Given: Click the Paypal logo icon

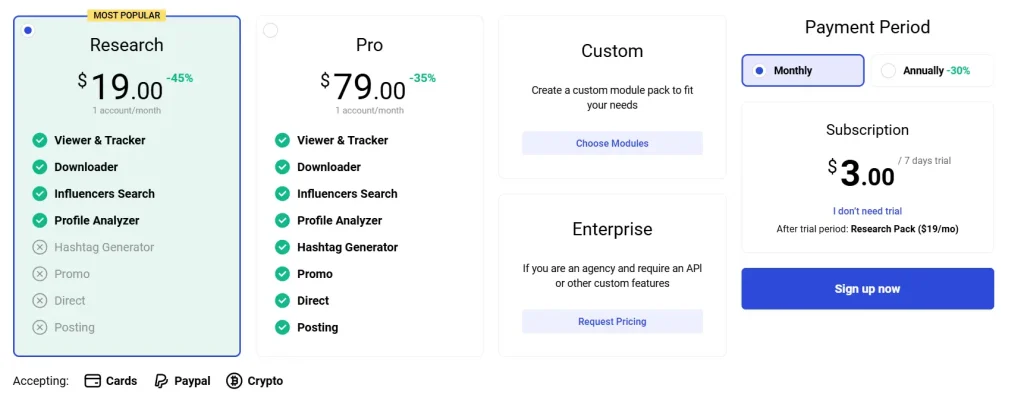Looking at the screenshot, I should [161, 381].
